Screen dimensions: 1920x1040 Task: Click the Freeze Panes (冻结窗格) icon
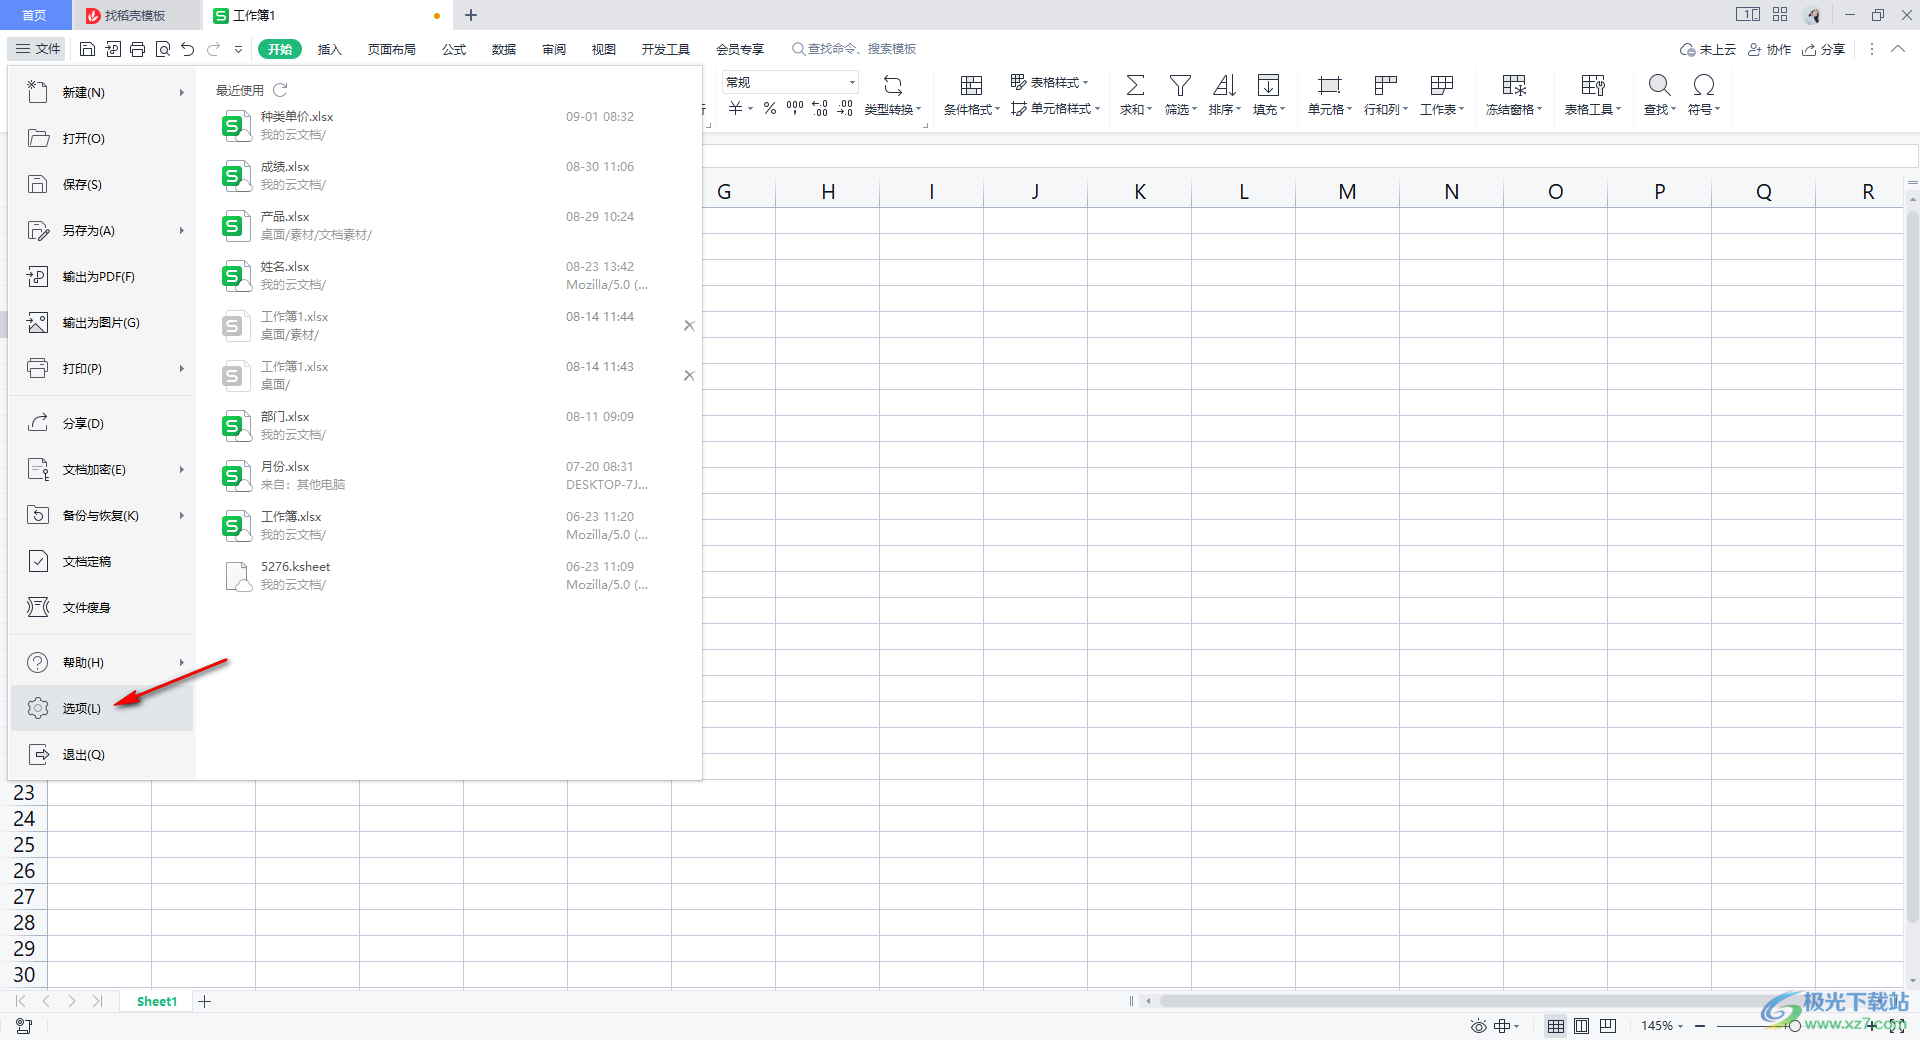[x=1514, y=85]
